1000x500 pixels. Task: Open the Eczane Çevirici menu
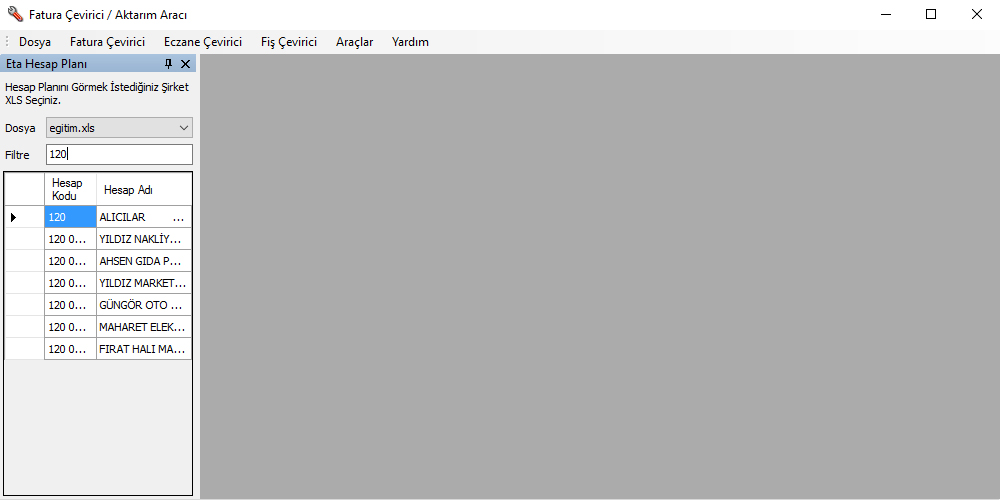coord(203,42)
